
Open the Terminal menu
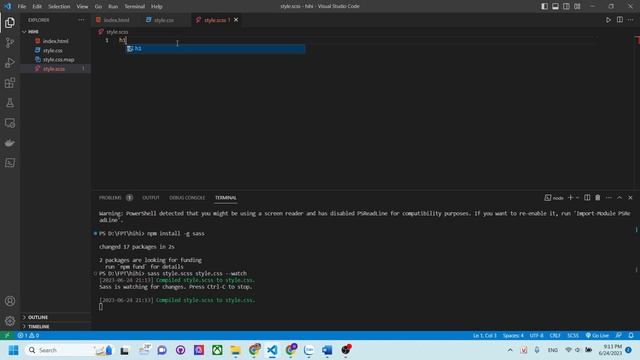(134, 6)
